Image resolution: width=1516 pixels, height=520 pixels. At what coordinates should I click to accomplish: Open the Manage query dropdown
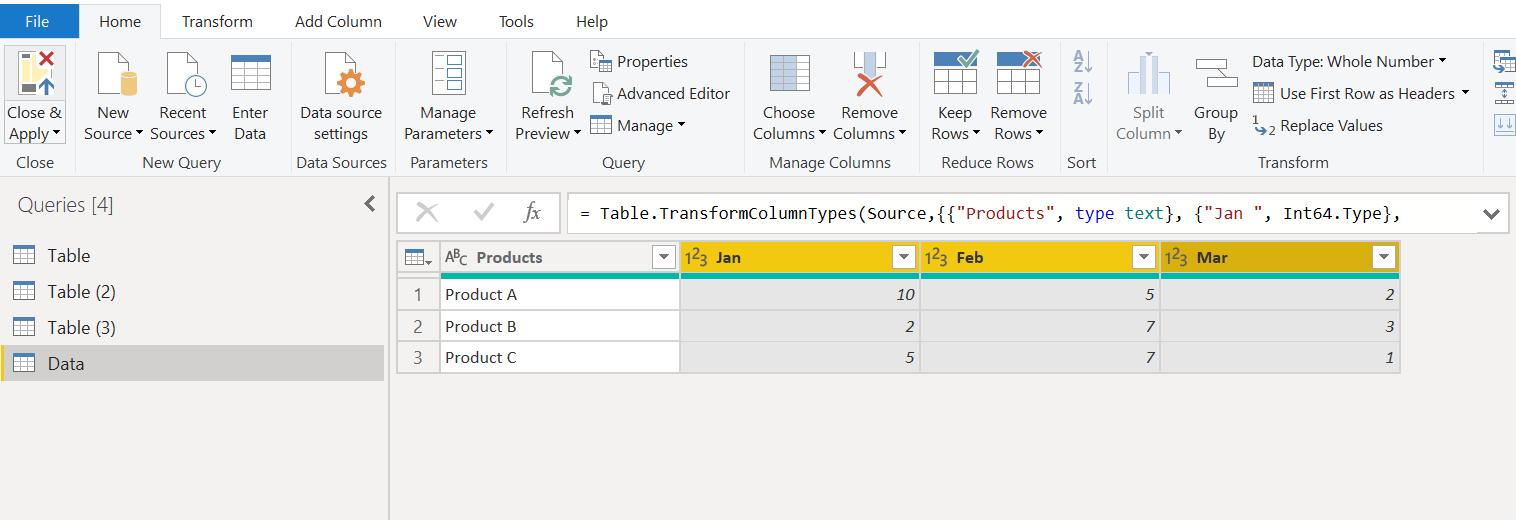[x=638, y=126]
